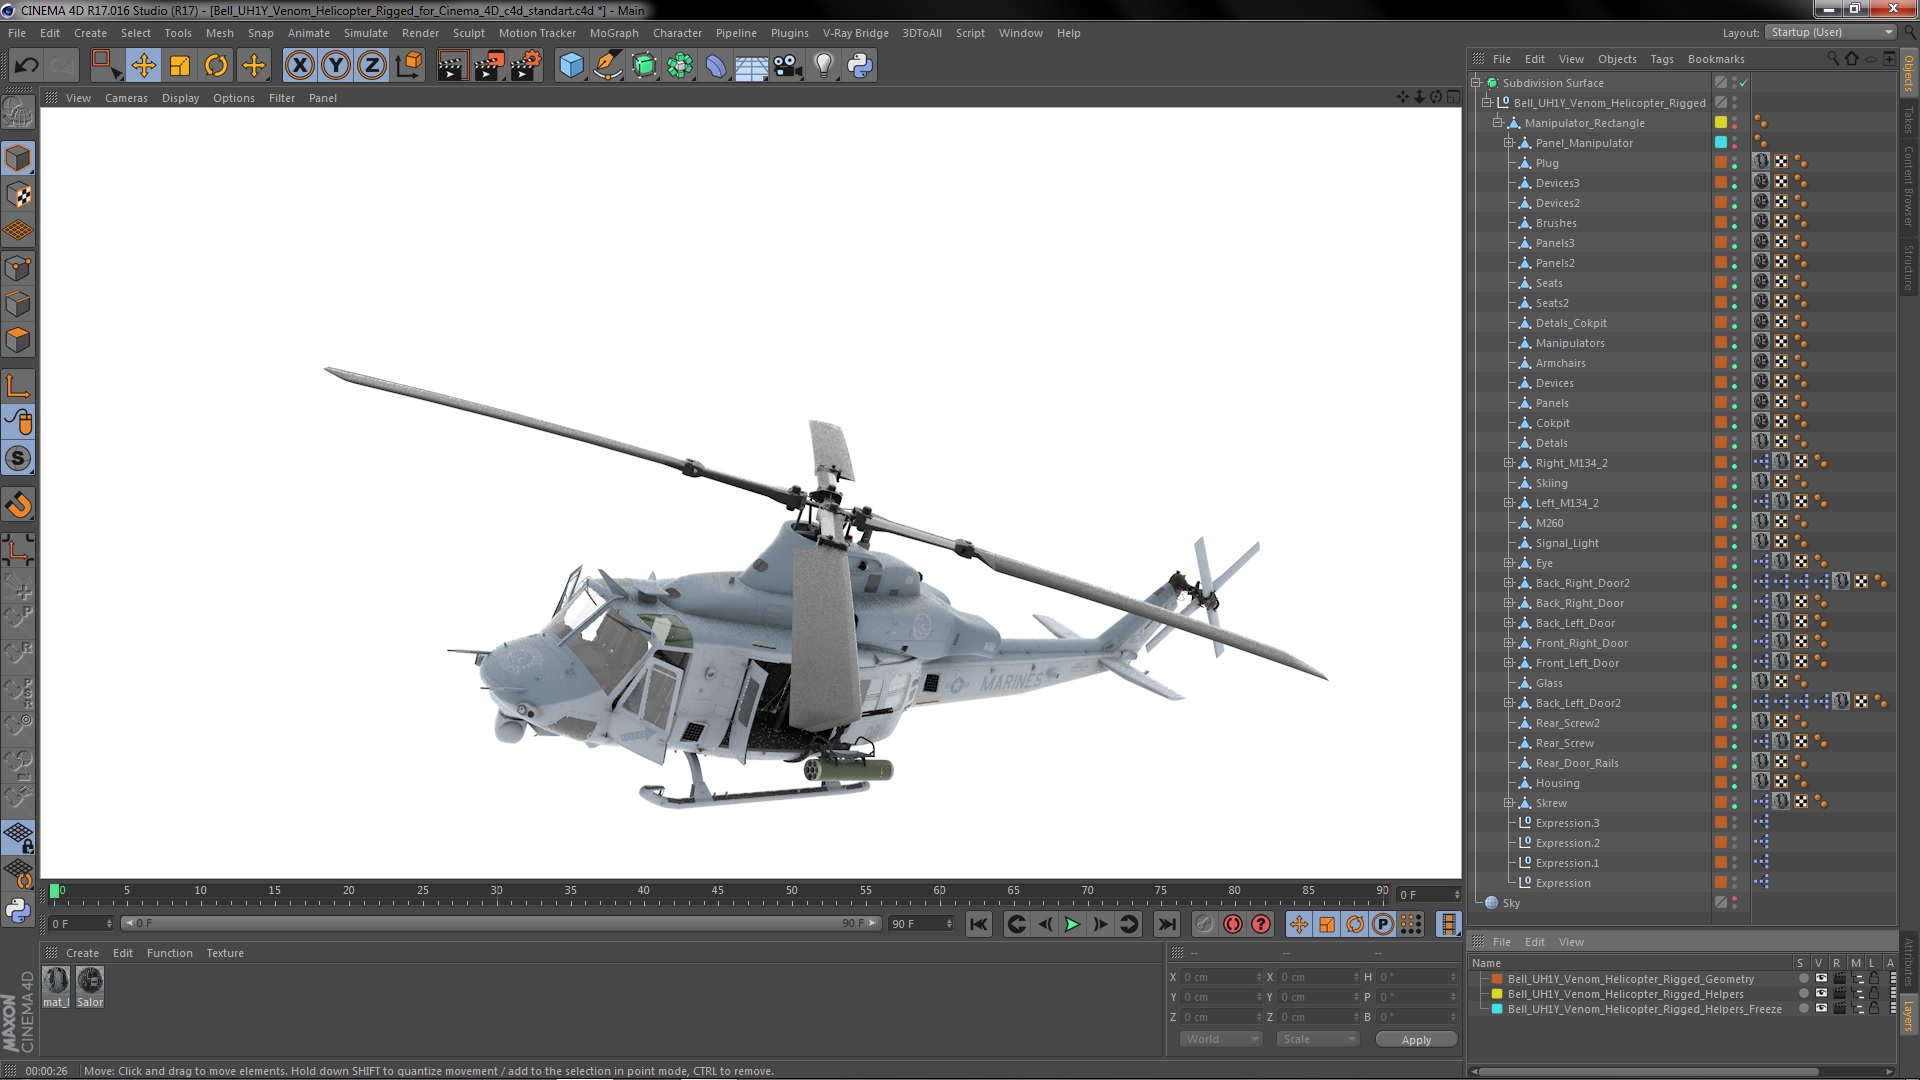
Task: Add a Cube primitive object
Action: [571, 66]
